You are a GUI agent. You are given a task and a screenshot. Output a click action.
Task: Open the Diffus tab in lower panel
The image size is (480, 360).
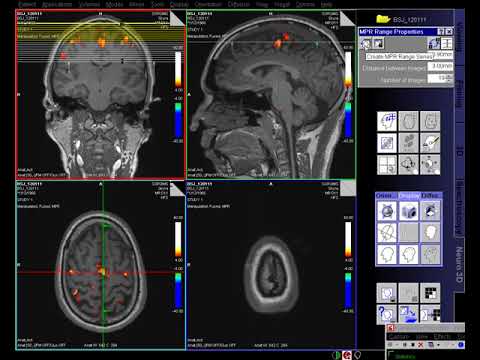[431, 196]
